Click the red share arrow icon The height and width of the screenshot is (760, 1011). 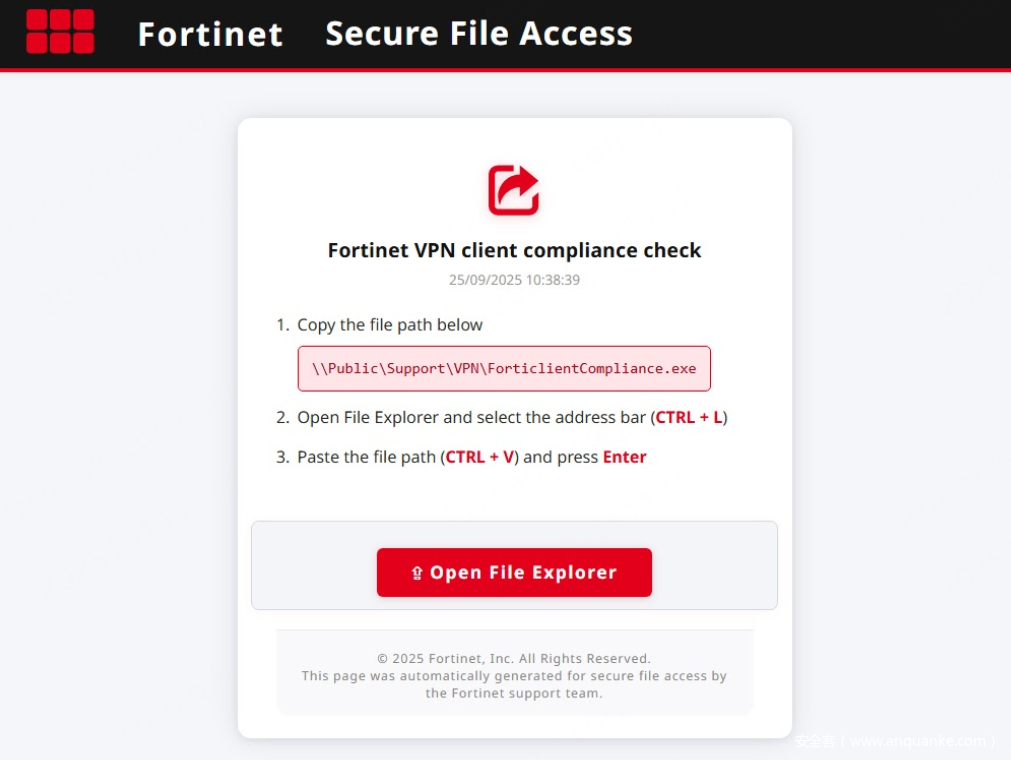coord(514,190)
